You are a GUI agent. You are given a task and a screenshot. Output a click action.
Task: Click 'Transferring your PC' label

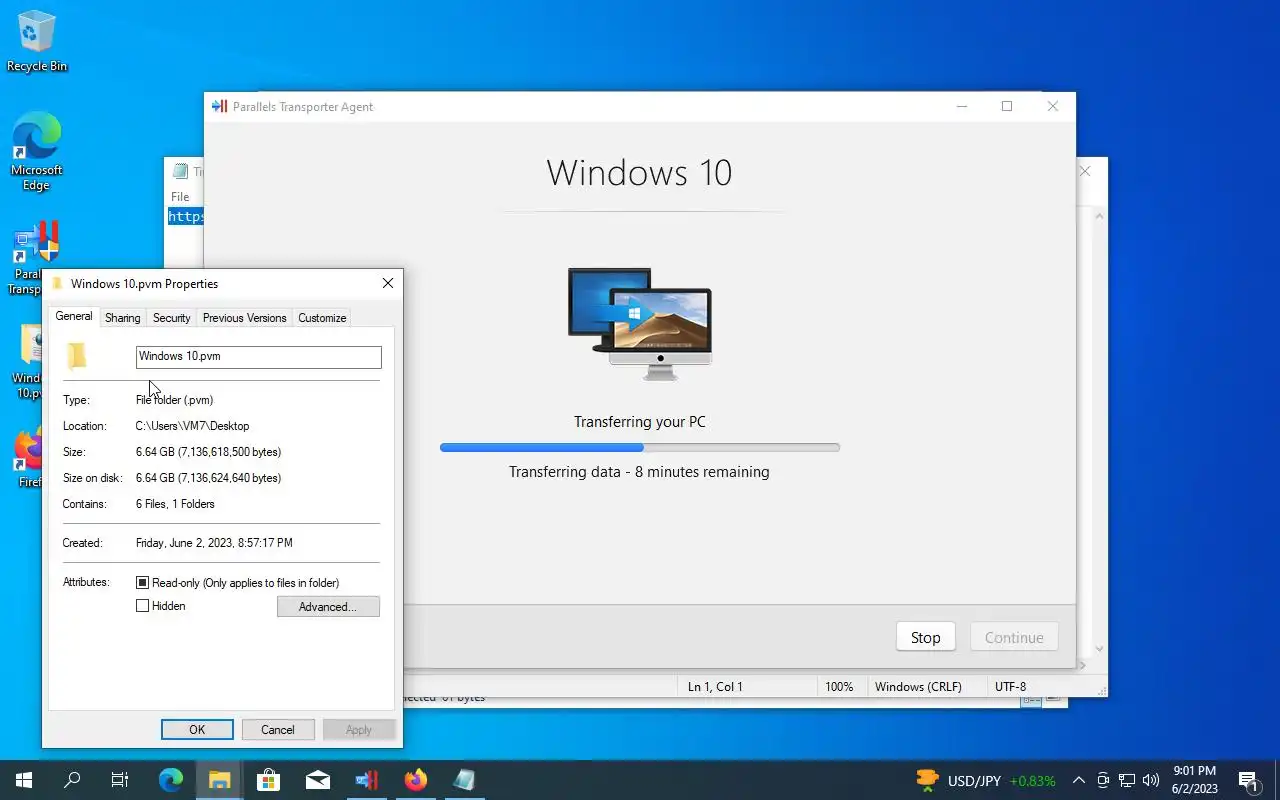click(x=640, y=422)
